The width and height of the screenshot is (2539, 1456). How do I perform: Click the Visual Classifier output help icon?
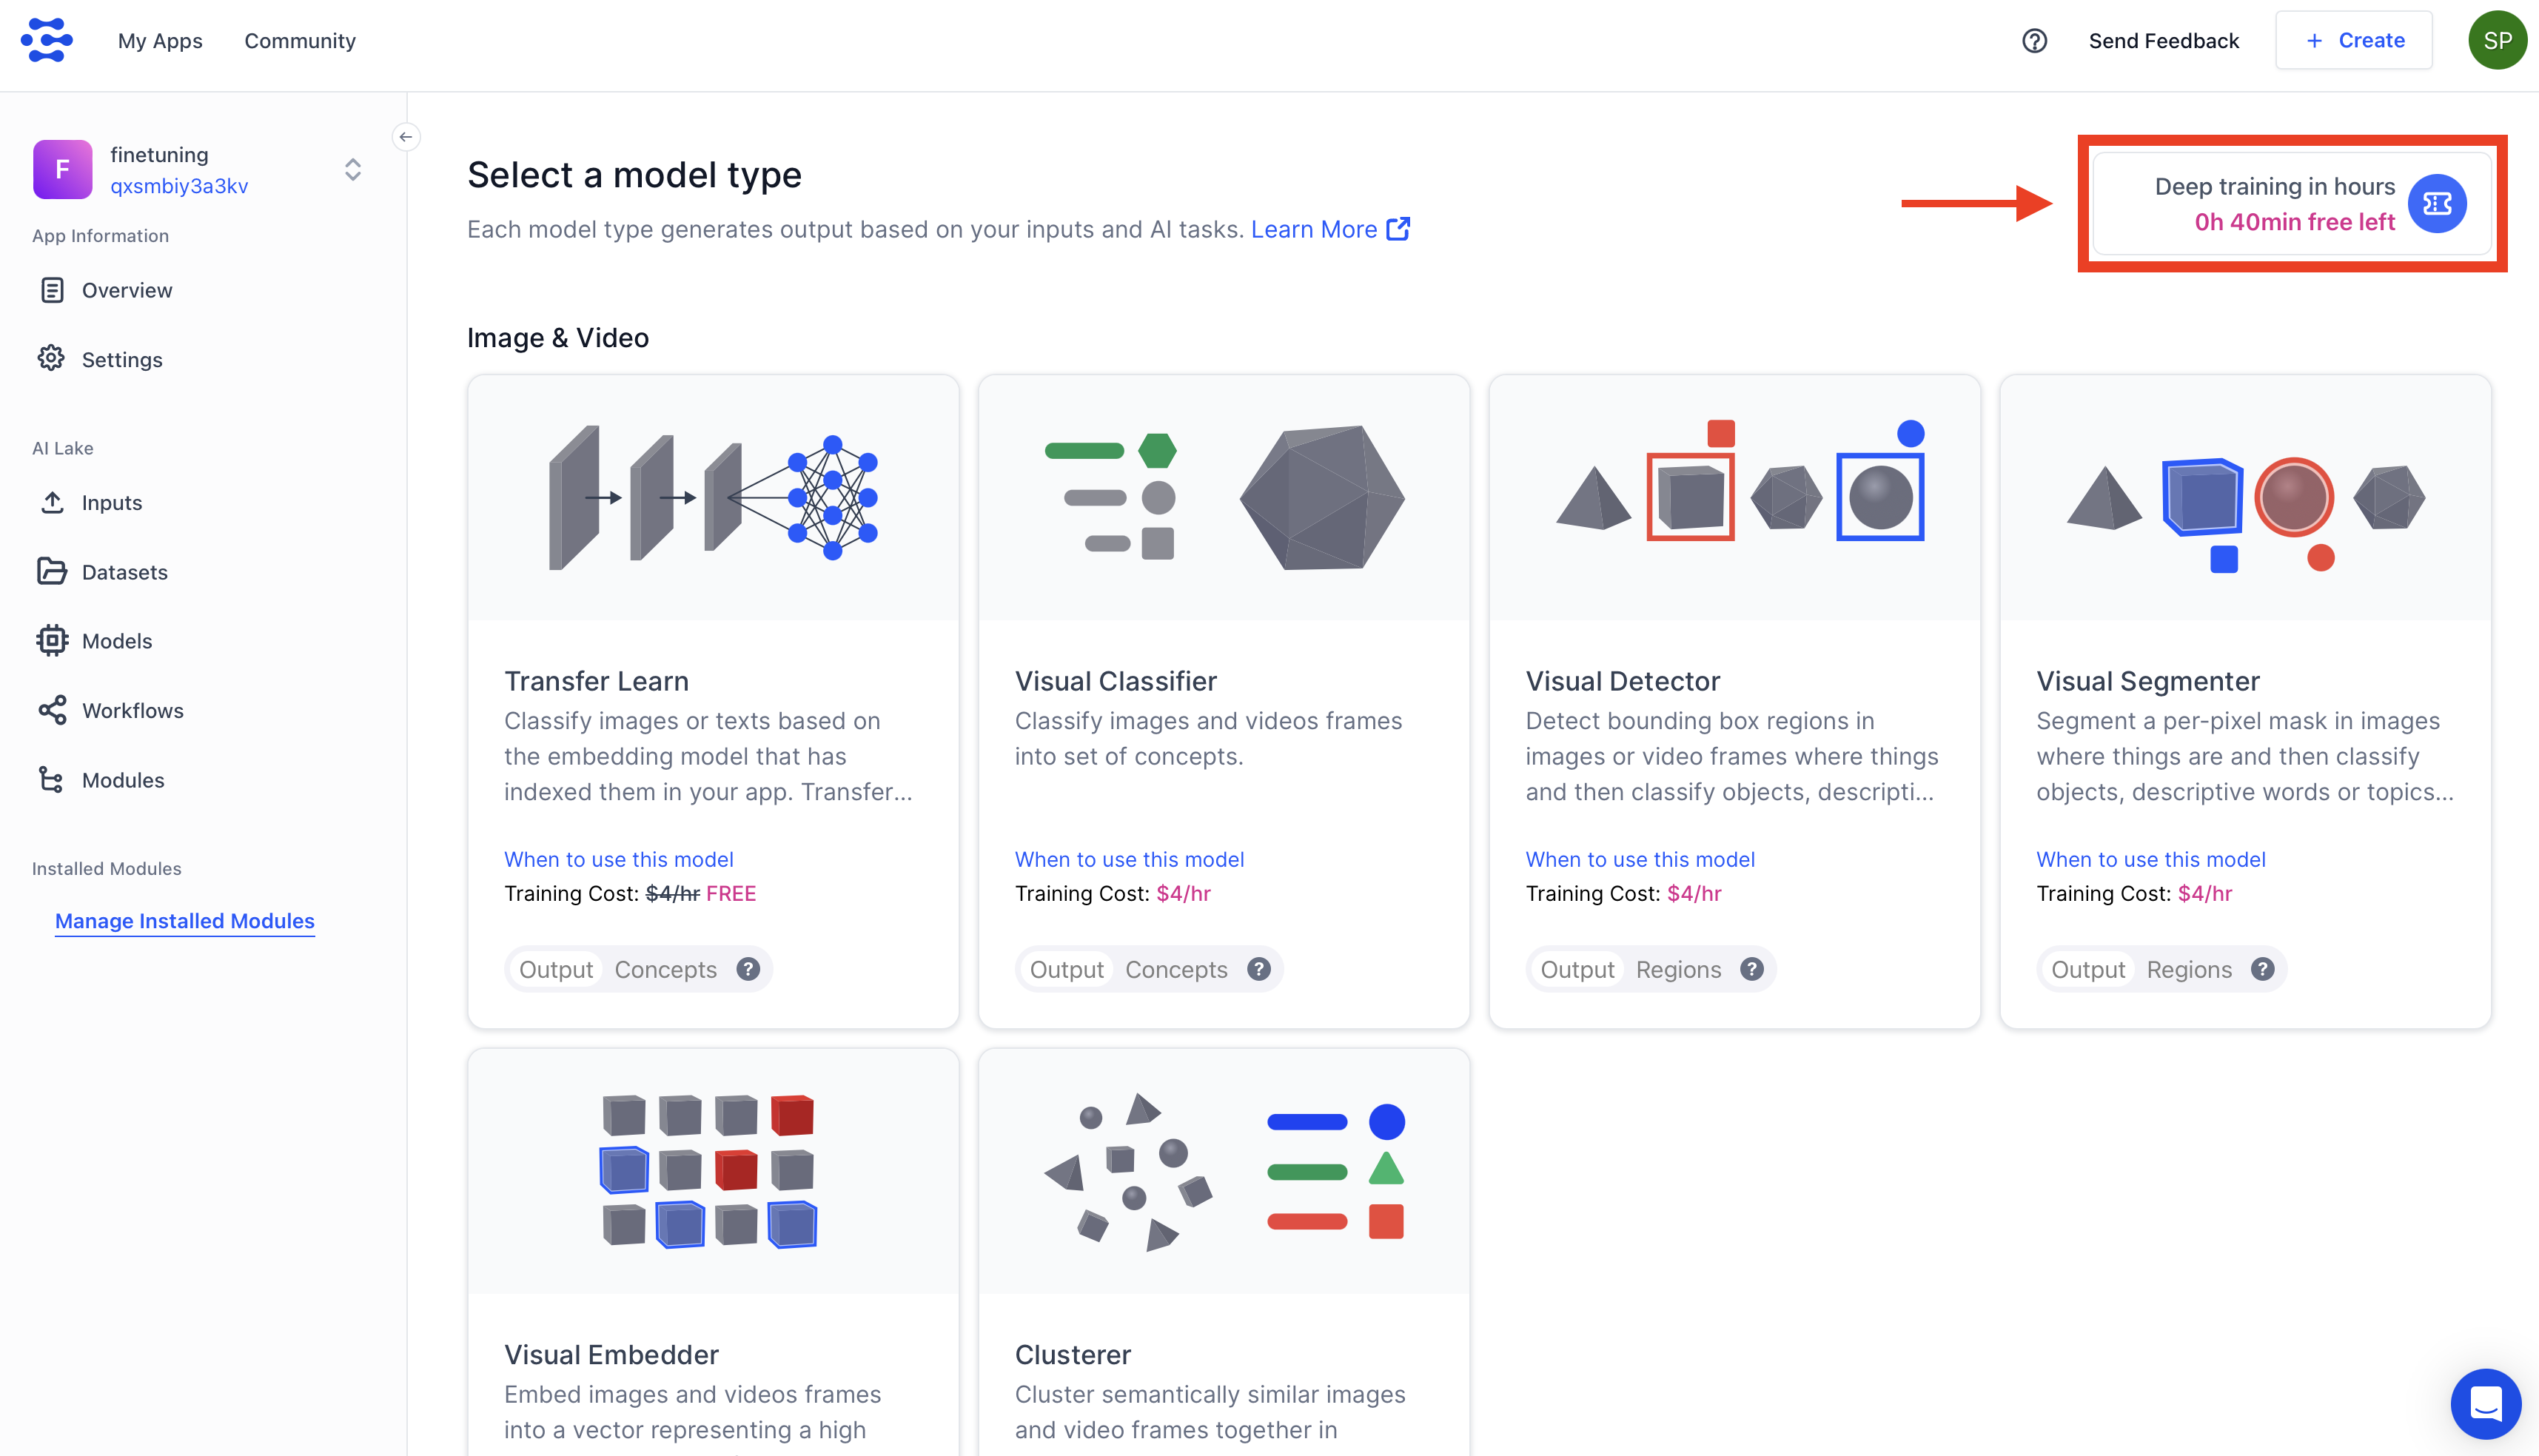1259,969
